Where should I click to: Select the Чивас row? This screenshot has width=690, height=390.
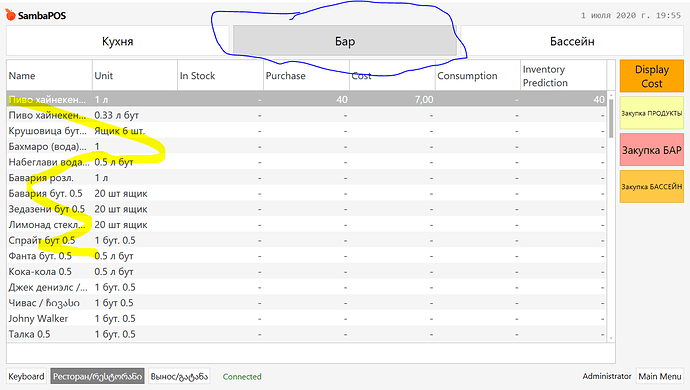(x=307, y=303)
